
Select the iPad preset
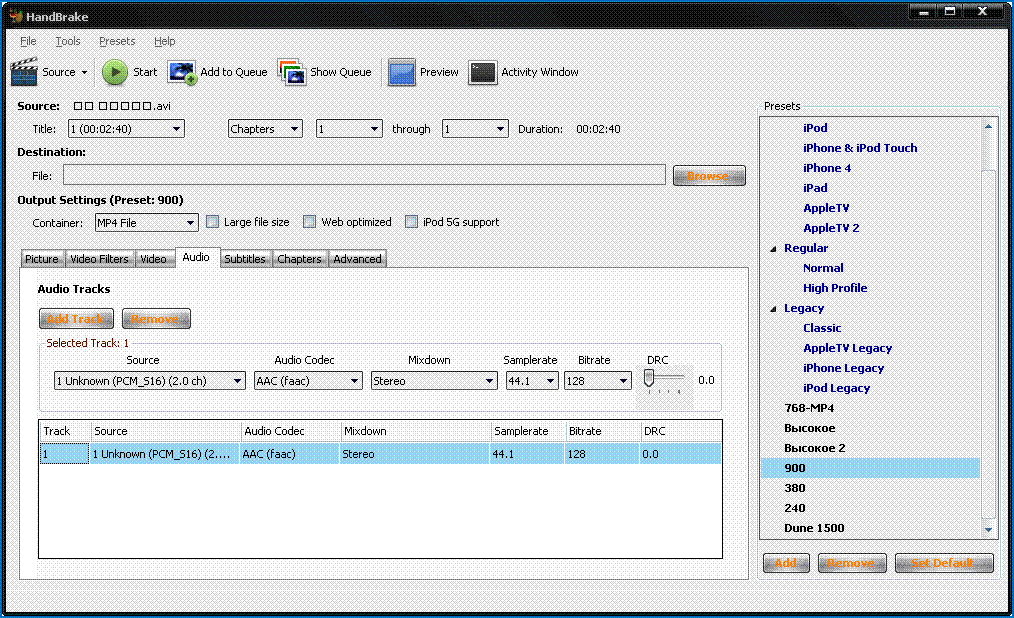[x=815, y=188]
